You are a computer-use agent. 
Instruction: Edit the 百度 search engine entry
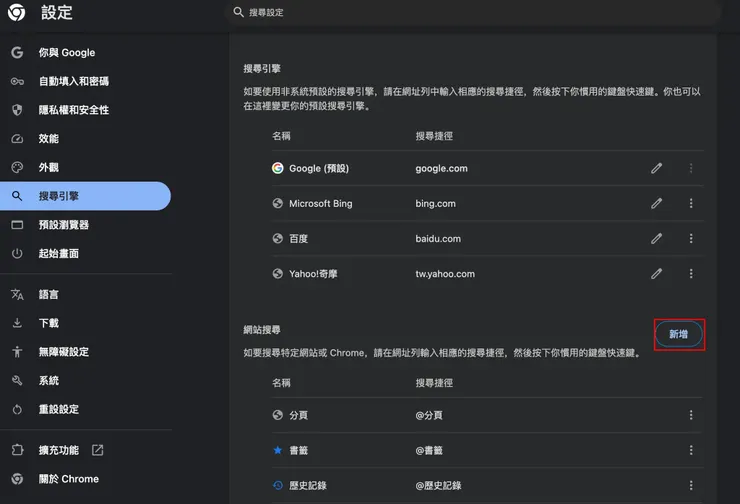[x=656, y=239]
